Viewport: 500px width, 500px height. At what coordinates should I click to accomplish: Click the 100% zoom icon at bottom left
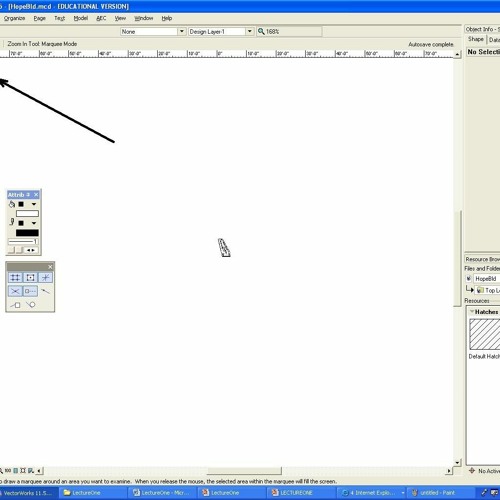[8, 471]
